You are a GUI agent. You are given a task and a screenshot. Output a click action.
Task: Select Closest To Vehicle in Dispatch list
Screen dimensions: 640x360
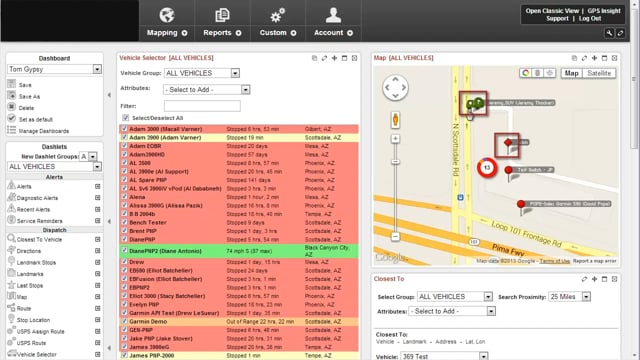39,240
